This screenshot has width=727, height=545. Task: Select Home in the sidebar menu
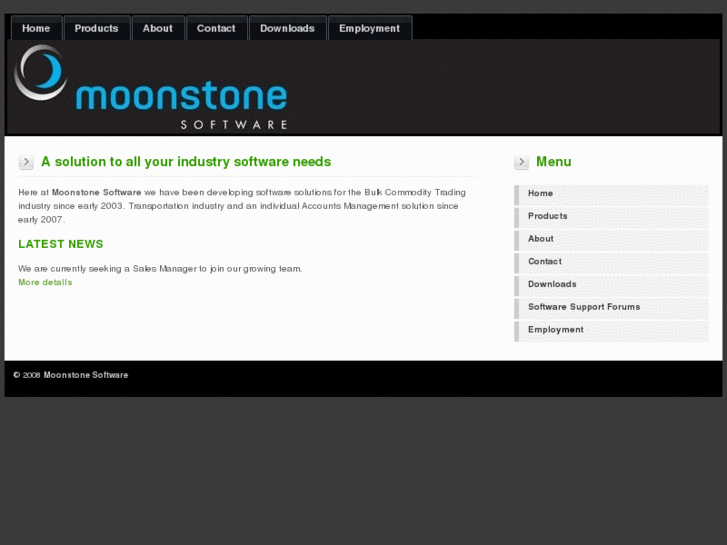point(611,195)
